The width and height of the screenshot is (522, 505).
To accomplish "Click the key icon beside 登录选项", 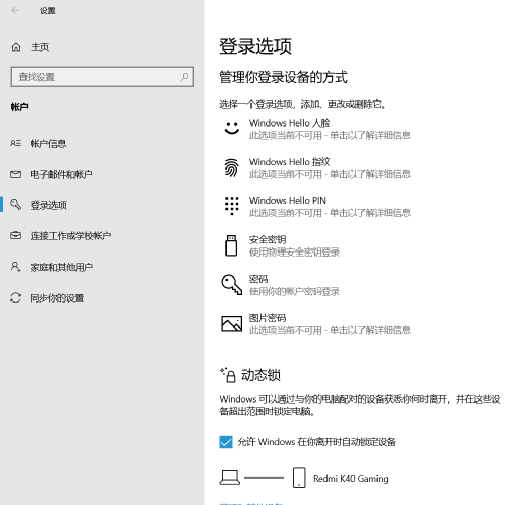I will pyautogui.click(x=15, y=204).
